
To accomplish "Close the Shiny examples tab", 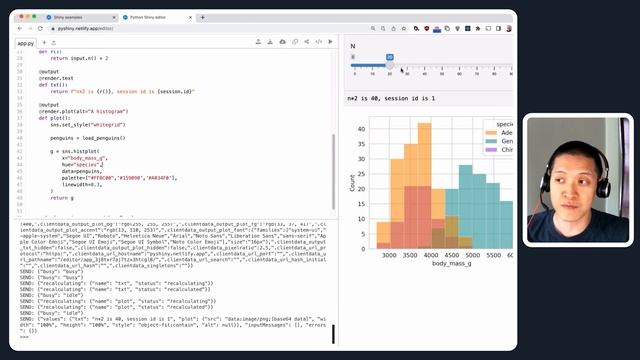I will coord(114,18).
